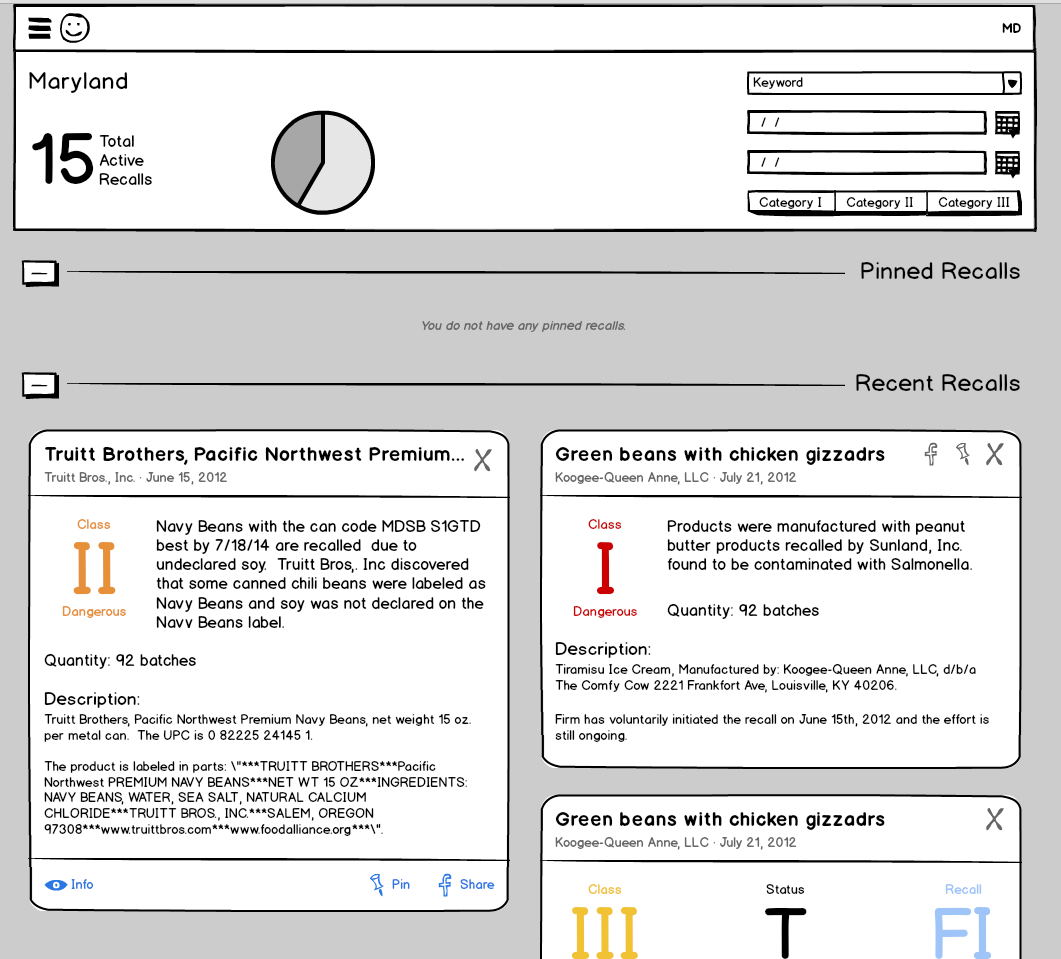Click pushpin icon on Class I Green beans card
Screen dimensions: 1061x959
[x=963, y=454]
